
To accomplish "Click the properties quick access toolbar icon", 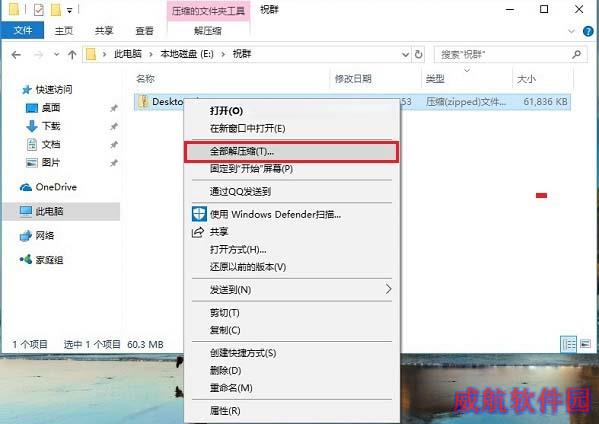I will click(39, 10).
